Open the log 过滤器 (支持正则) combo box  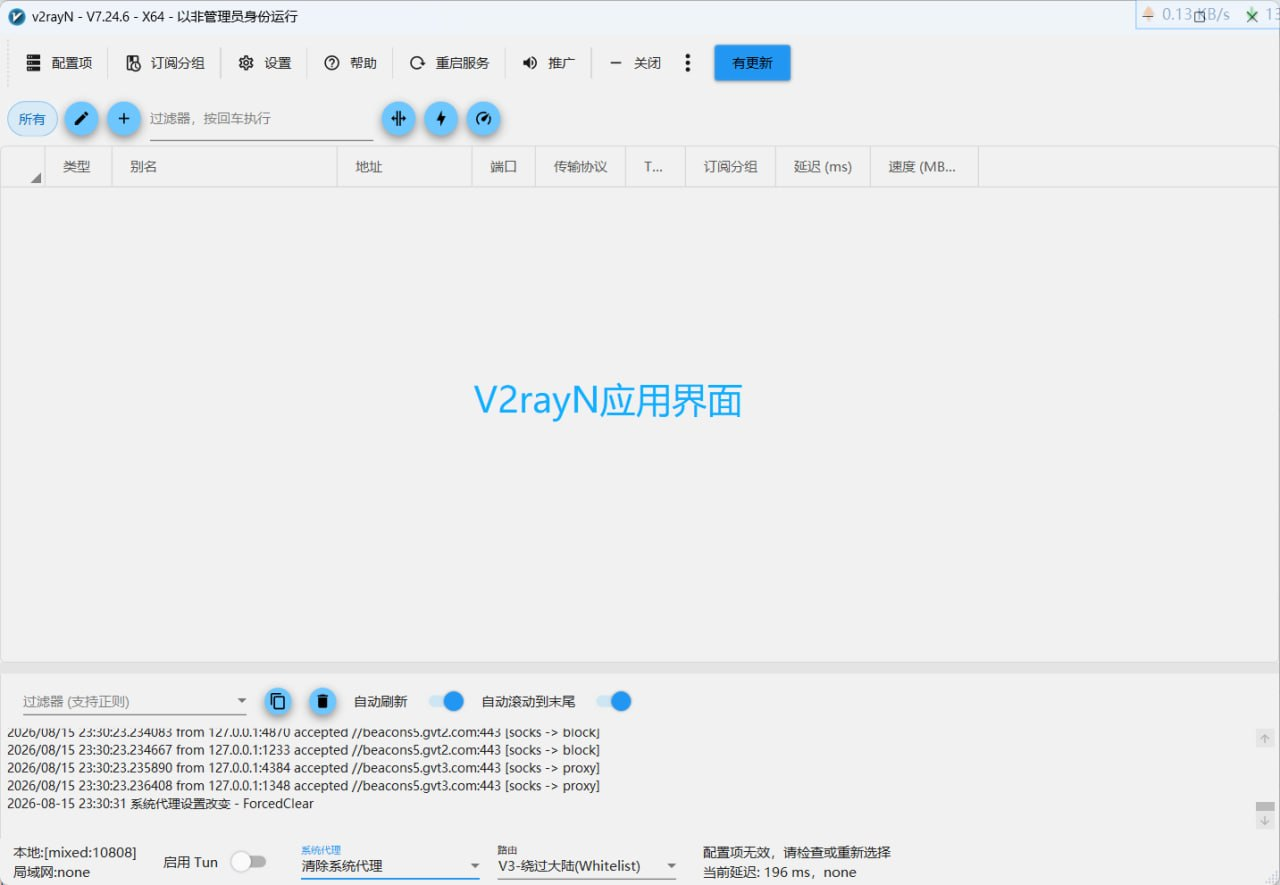(135, 701)
